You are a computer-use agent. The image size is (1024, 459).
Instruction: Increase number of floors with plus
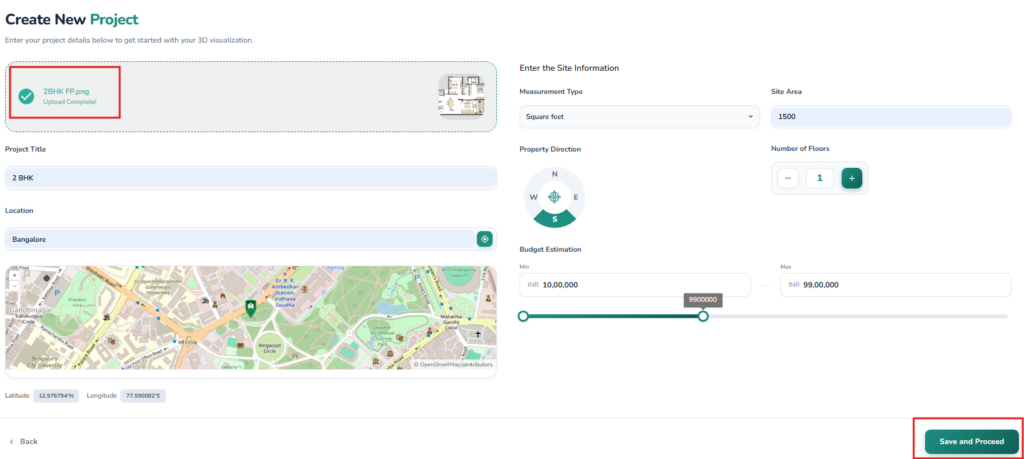[851, 178]
